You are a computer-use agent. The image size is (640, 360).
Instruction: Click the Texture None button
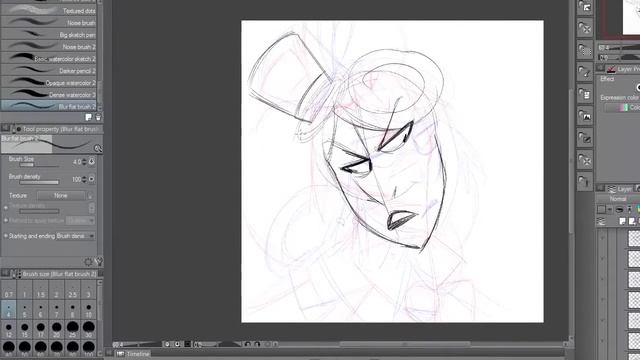[x=61, y=196]
